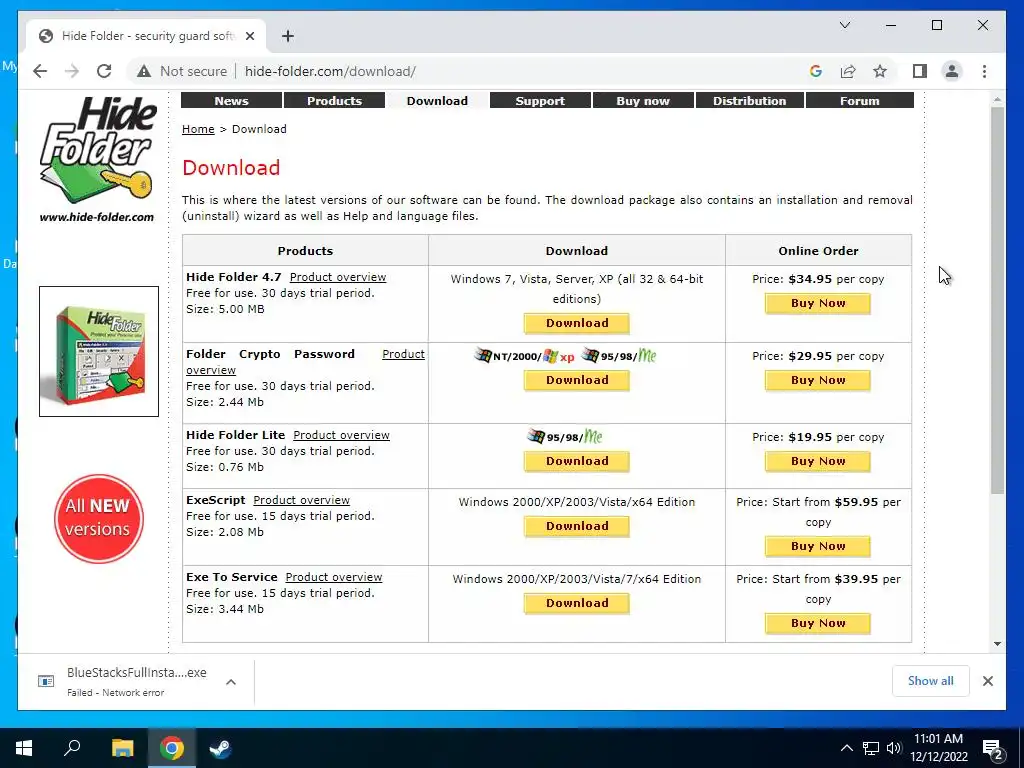This screenshot has width=1024, height=768.
Task: Open a new tab with the plus icon
Action: [288, 36]
